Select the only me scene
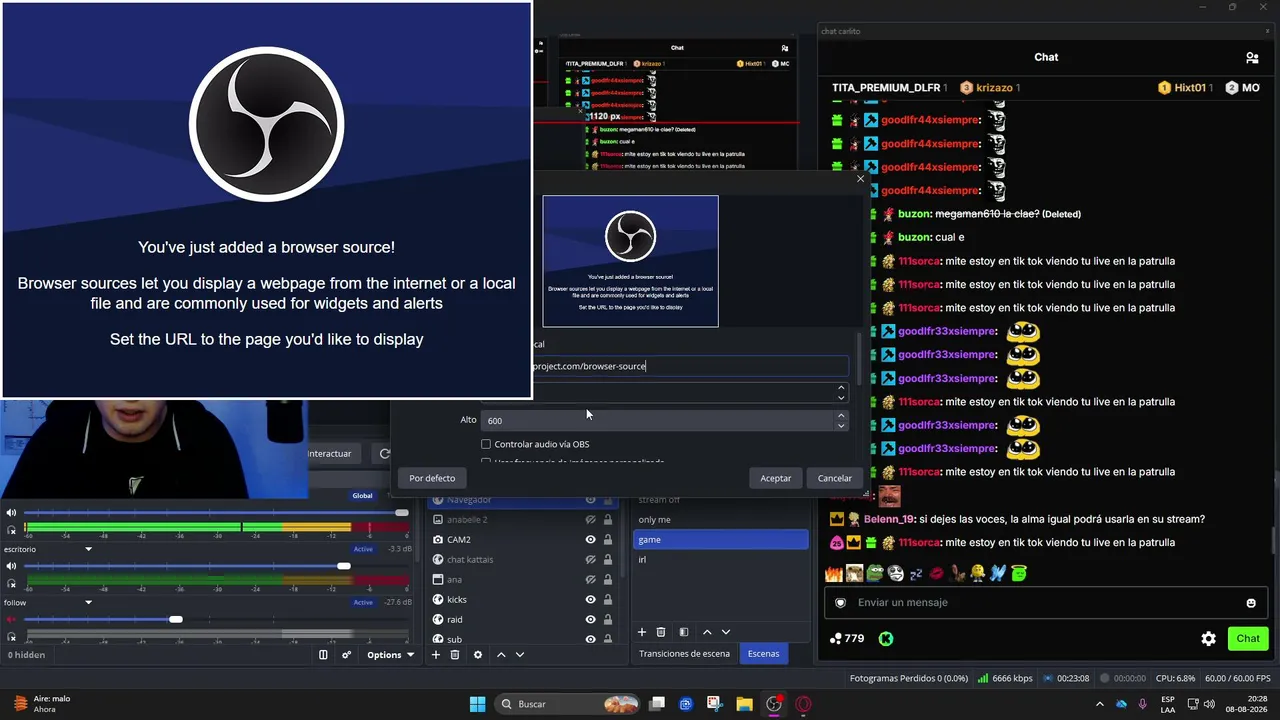This screenshot has height=720, width=1280. 720,520
